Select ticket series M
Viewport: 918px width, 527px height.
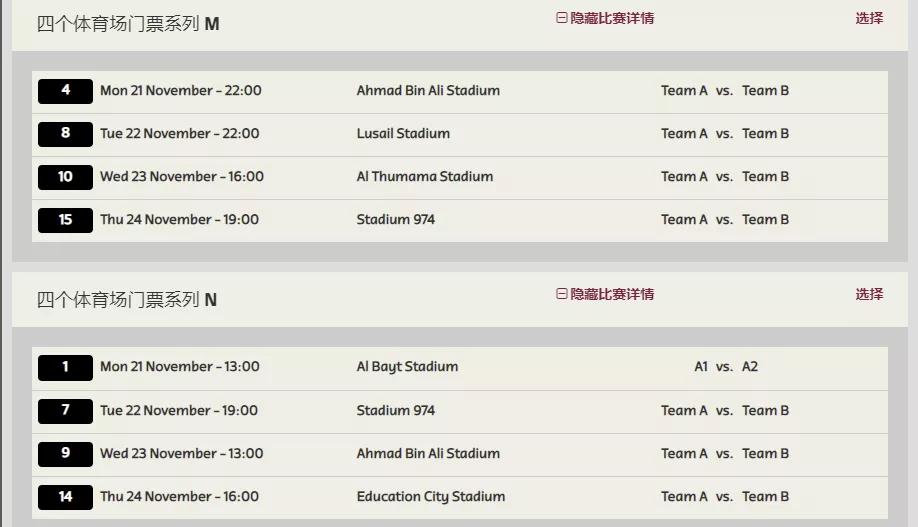[x=869, y=18]
